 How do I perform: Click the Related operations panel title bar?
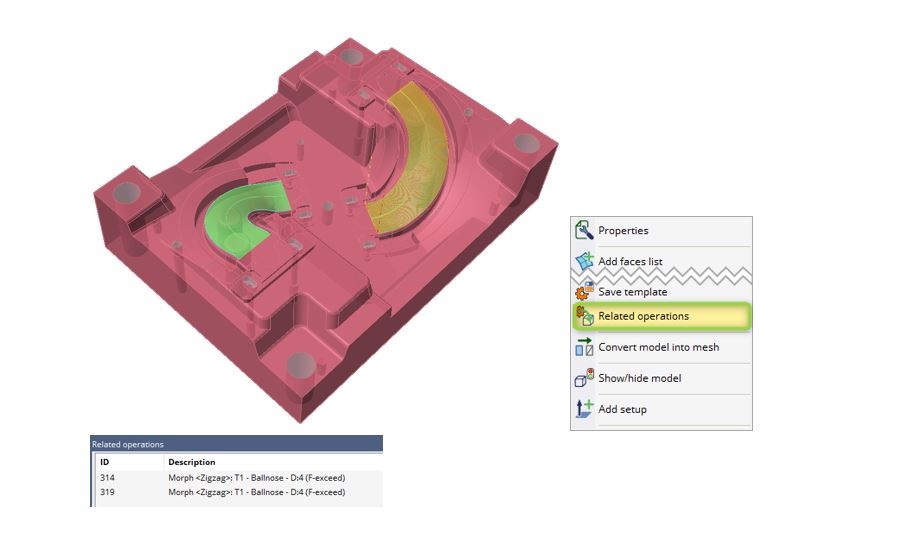[236, 444]
